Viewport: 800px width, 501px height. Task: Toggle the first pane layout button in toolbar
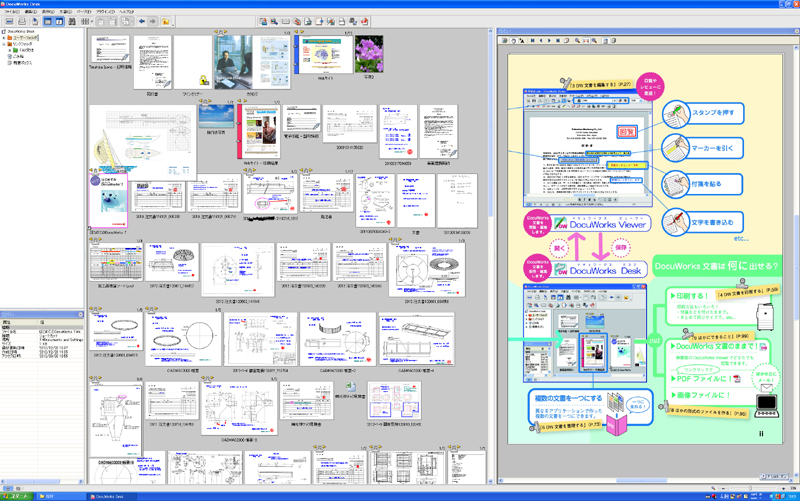pyautogui.click(x=47, y=21)
